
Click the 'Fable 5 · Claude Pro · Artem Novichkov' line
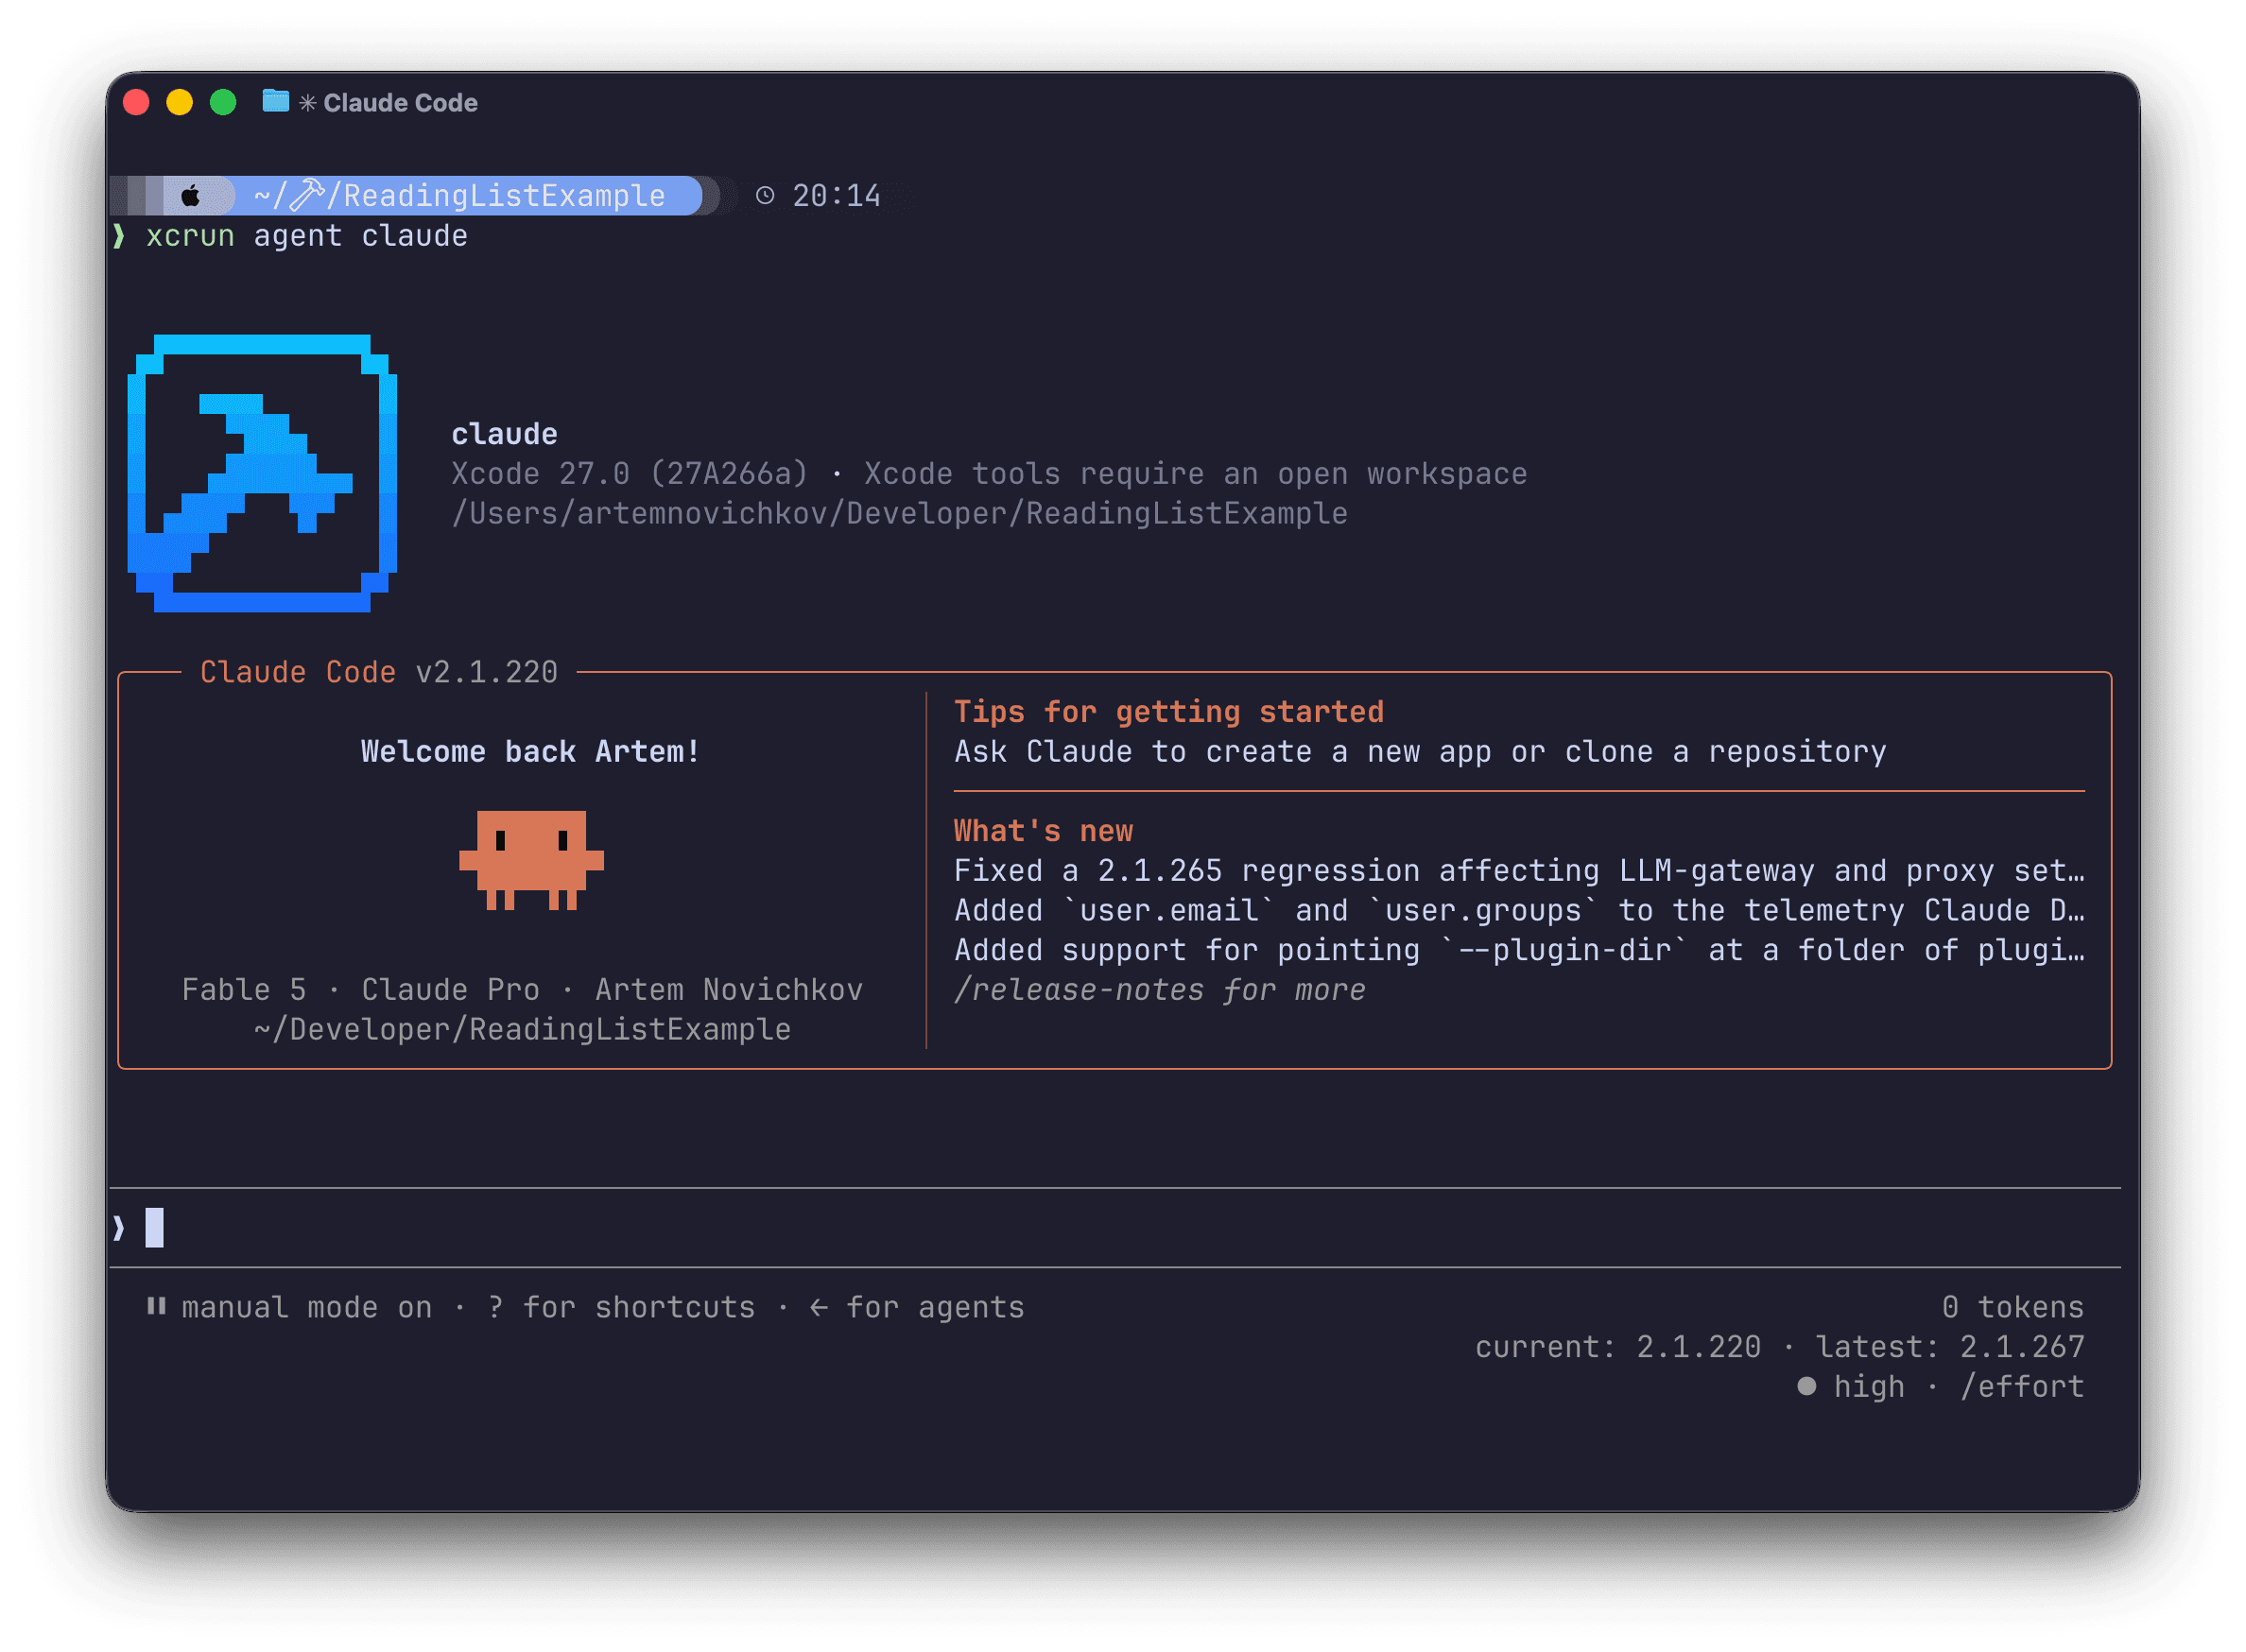522,989
